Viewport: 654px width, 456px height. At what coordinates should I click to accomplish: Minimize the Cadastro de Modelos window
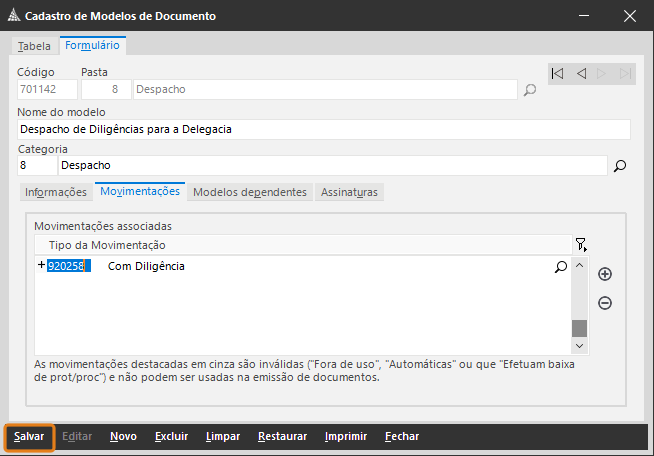pyautogui.click(x=584, y=16)
